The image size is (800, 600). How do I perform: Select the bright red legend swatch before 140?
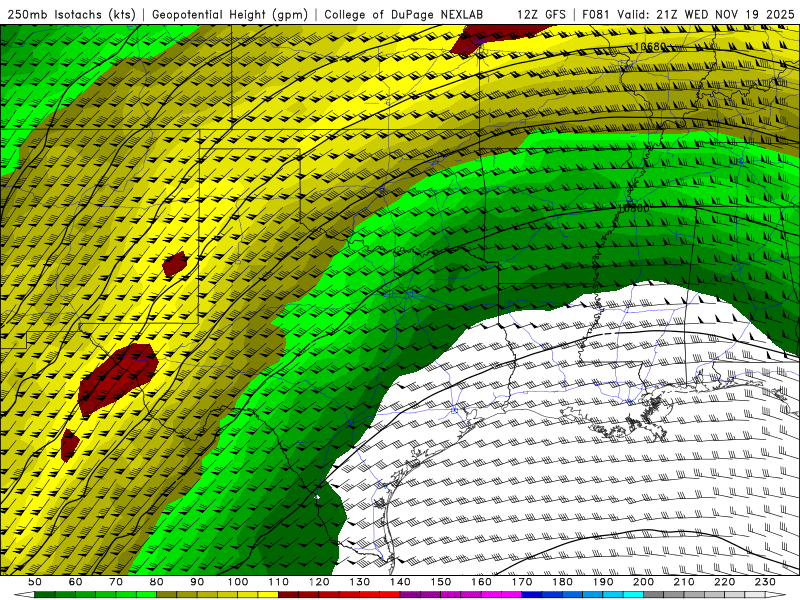(390, 596)
